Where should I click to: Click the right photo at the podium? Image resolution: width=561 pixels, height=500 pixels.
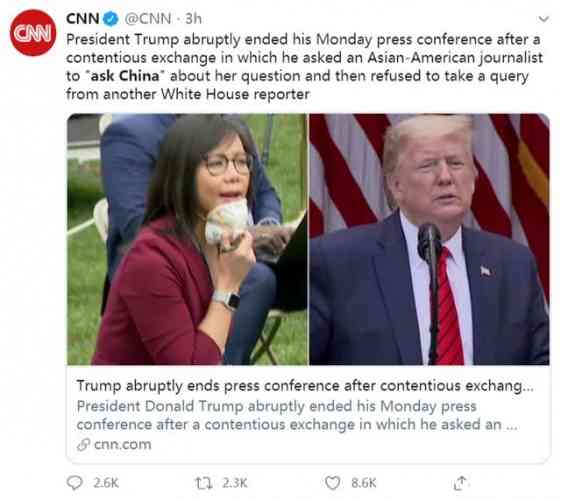point(429,239)
